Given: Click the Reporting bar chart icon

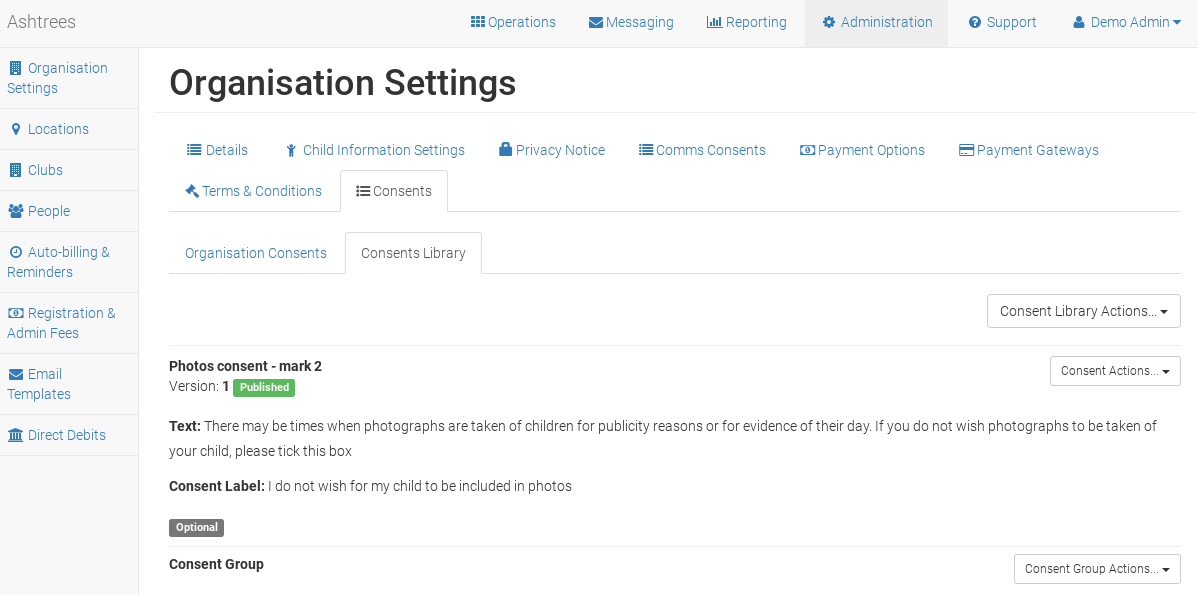Looking at the screenshot, I should (x=714, y=22).
